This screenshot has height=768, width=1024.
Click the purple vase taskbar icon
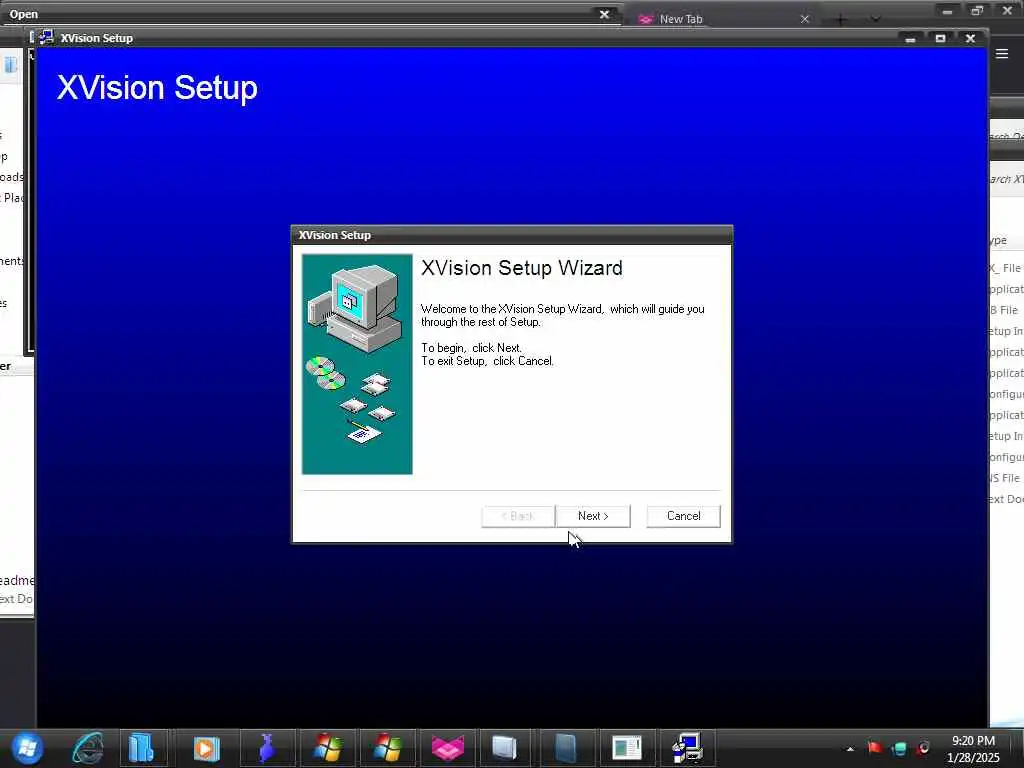pos(266,748)
